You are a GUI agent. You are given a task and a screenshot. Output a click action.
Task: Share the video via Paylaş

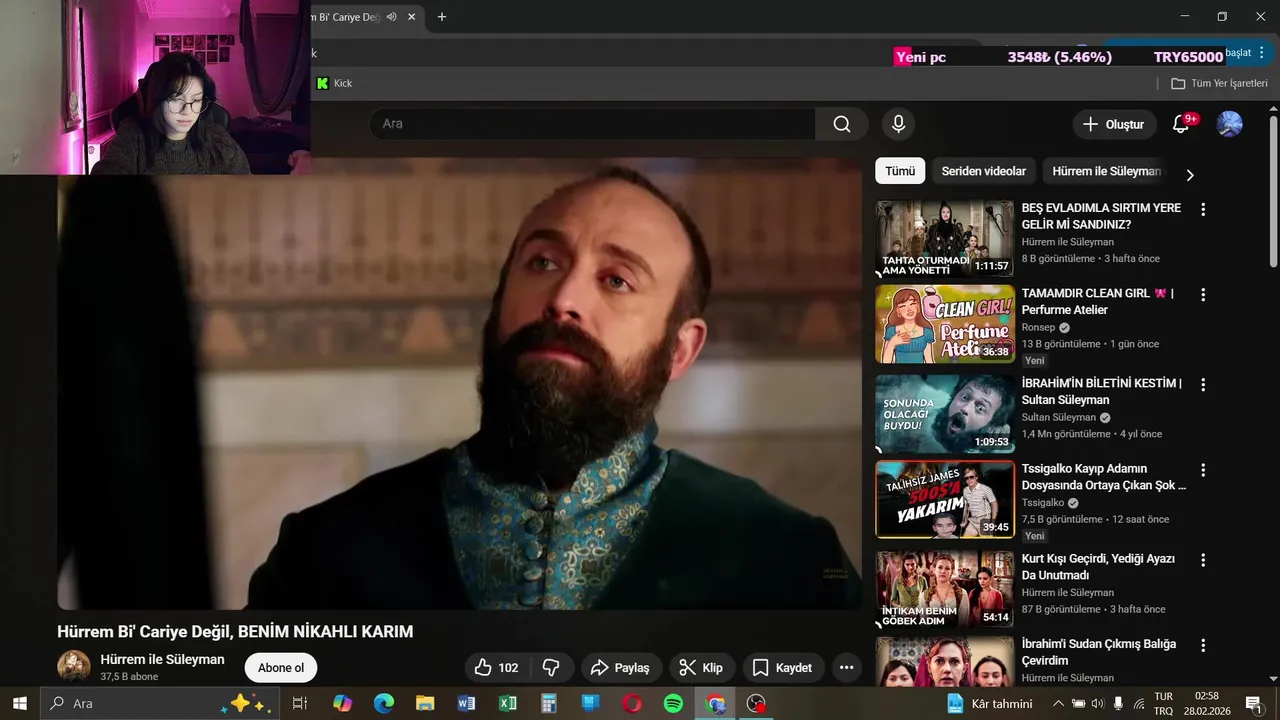tap(620, 668)
